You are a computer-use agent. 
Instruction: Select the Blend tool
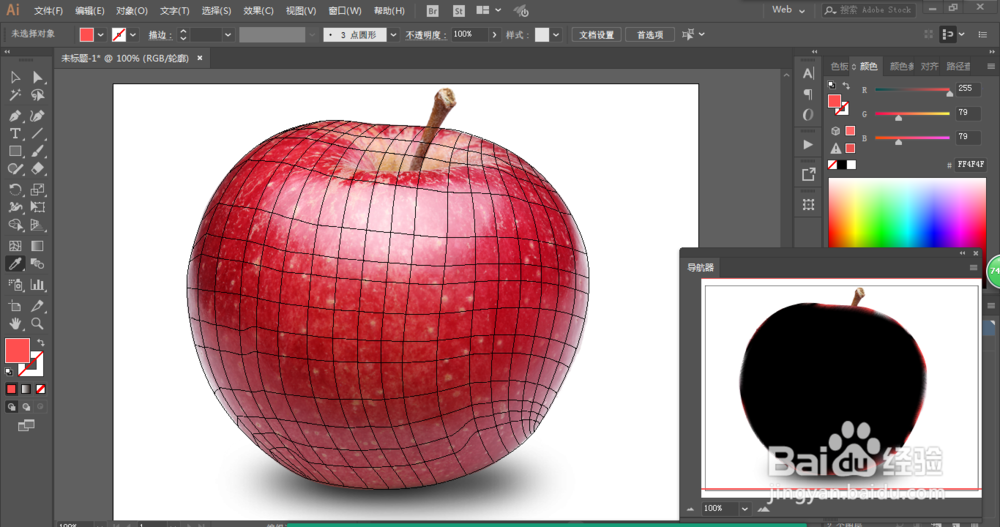tap(38, 264)
